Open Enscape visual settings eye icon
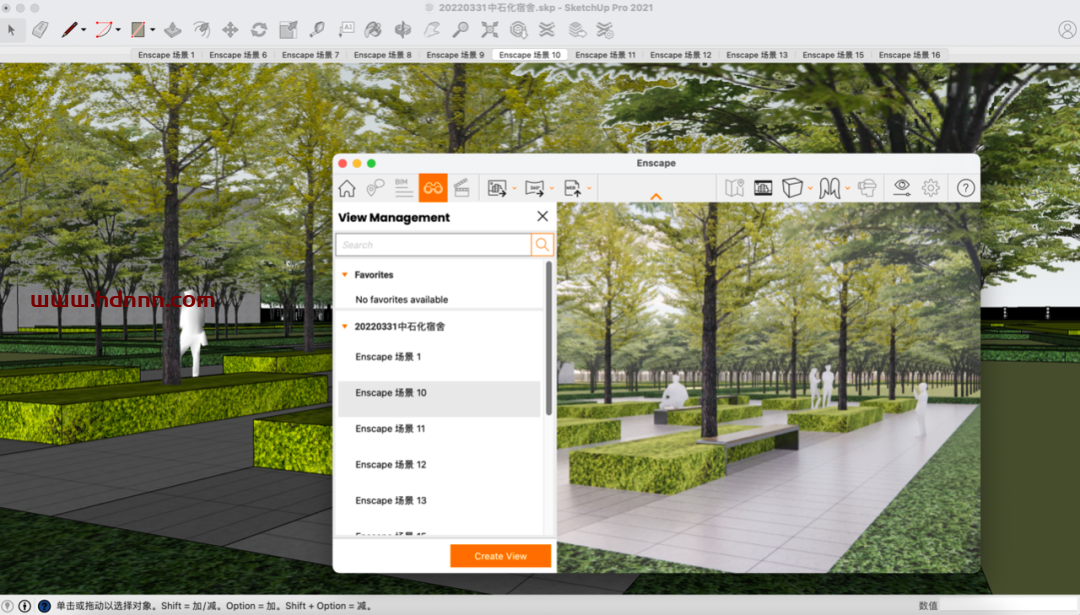The height and width of the screenshot is (615, 1080). [x=902, y=187]
